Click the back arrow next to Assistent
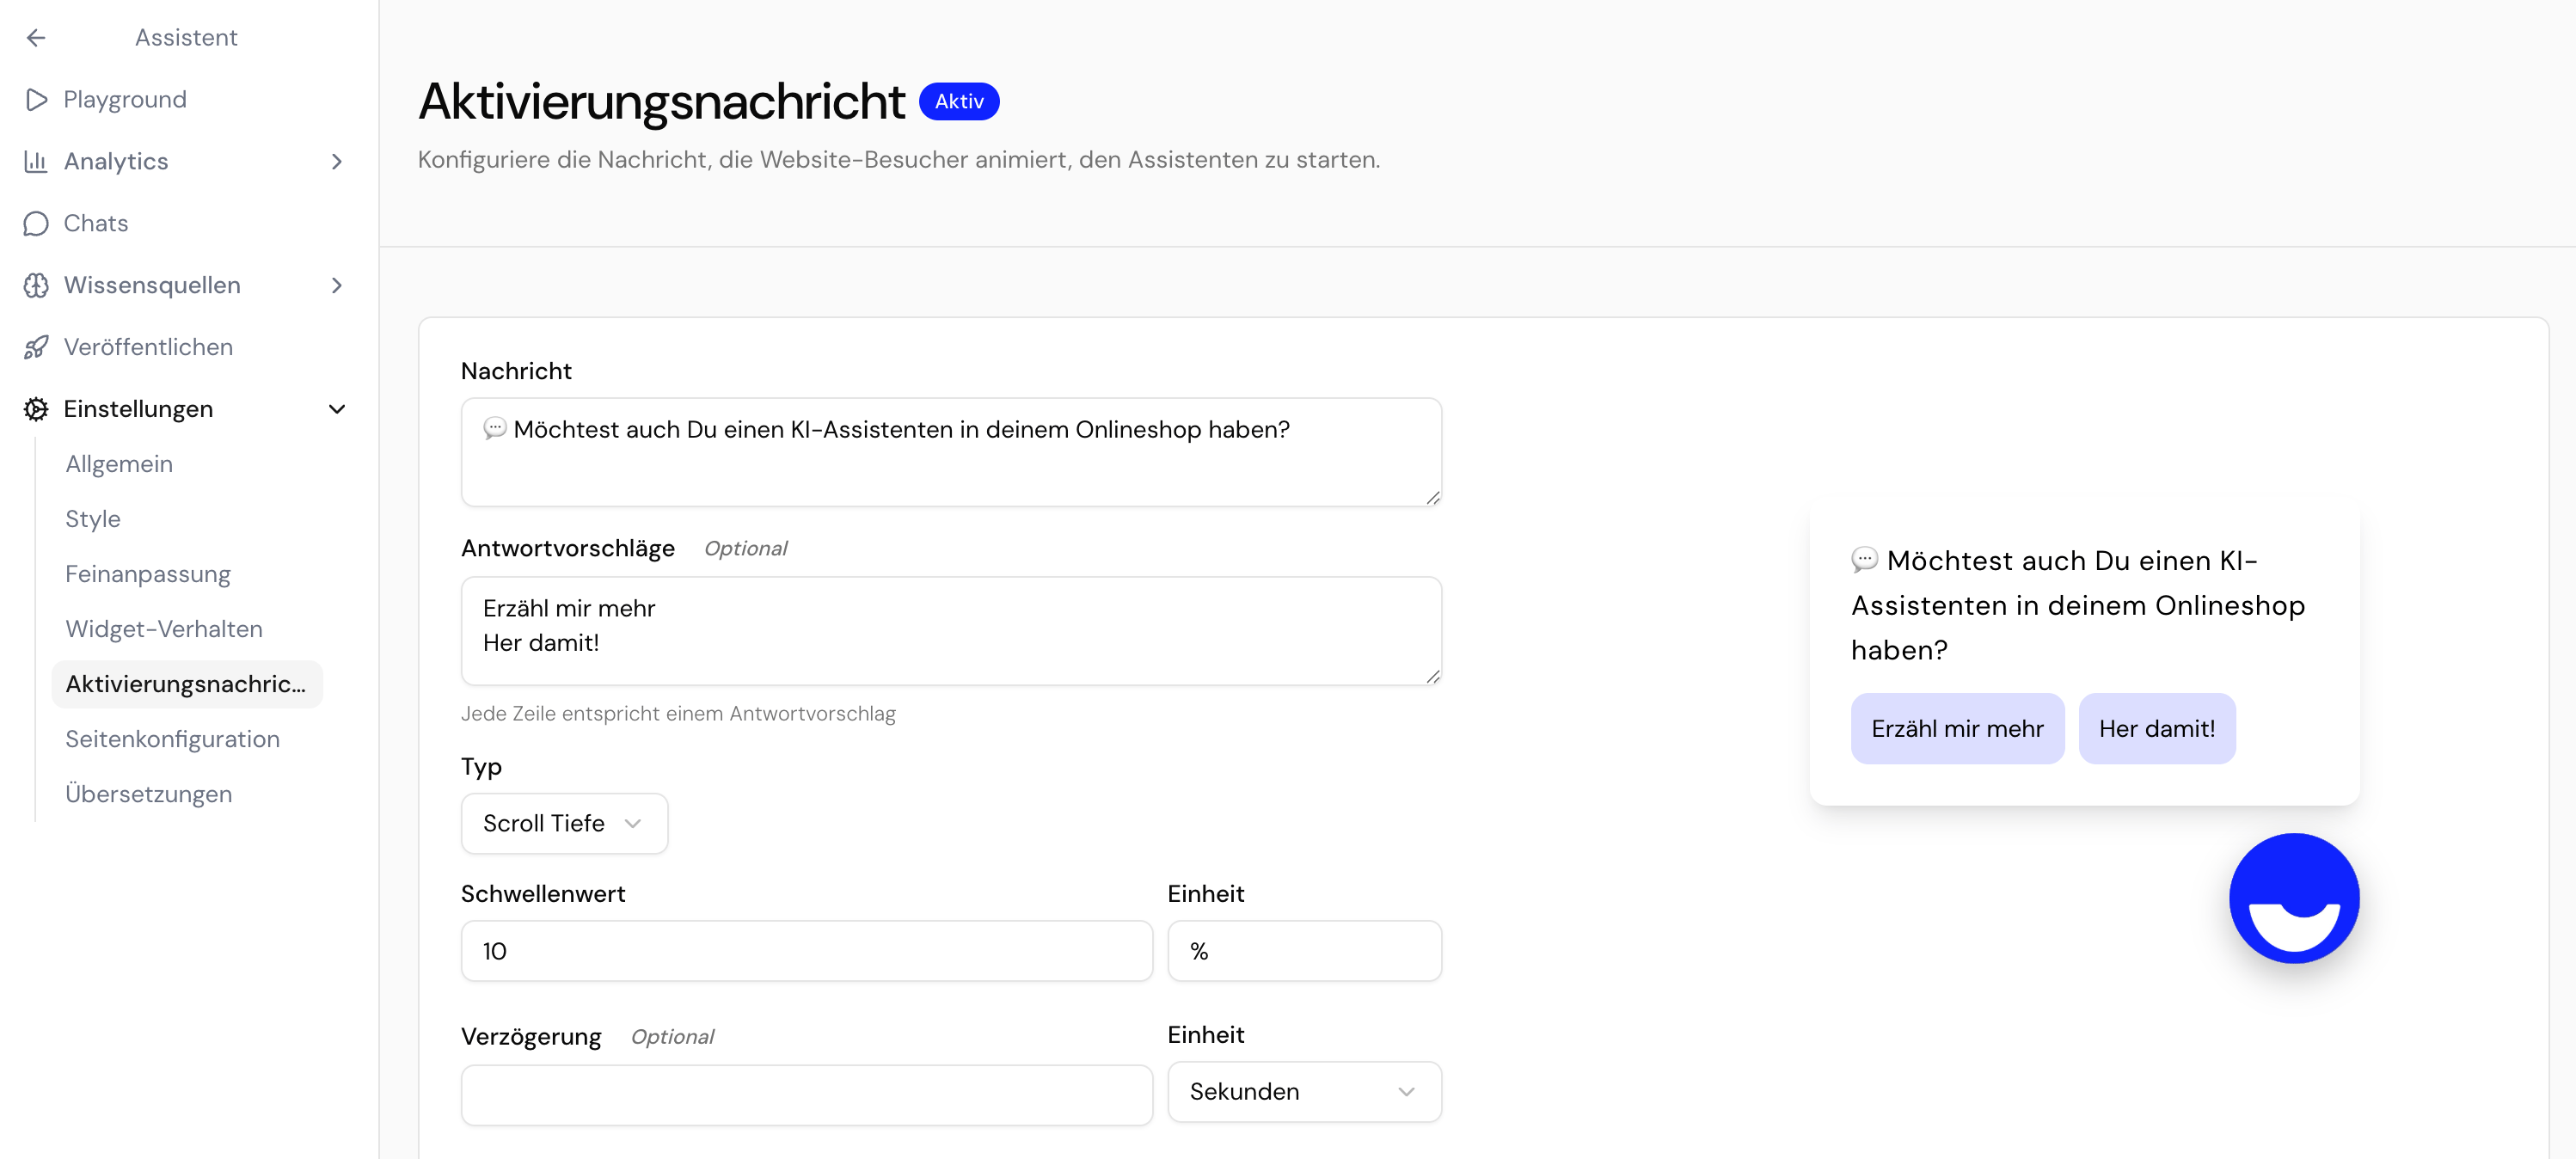The width and height of the screenshot is (2576, 1159). tap(36, 38)
